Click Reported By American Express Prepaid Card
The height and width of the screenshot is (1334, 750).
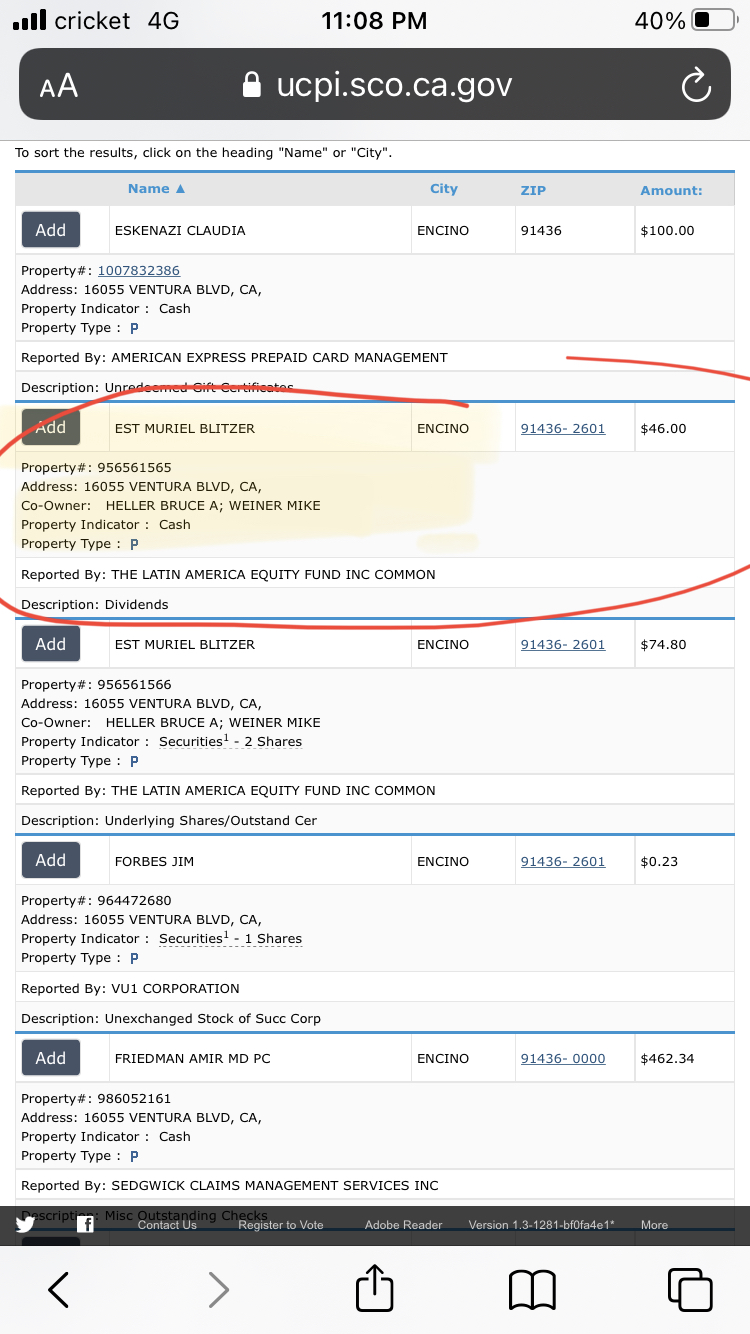point(234,357)
